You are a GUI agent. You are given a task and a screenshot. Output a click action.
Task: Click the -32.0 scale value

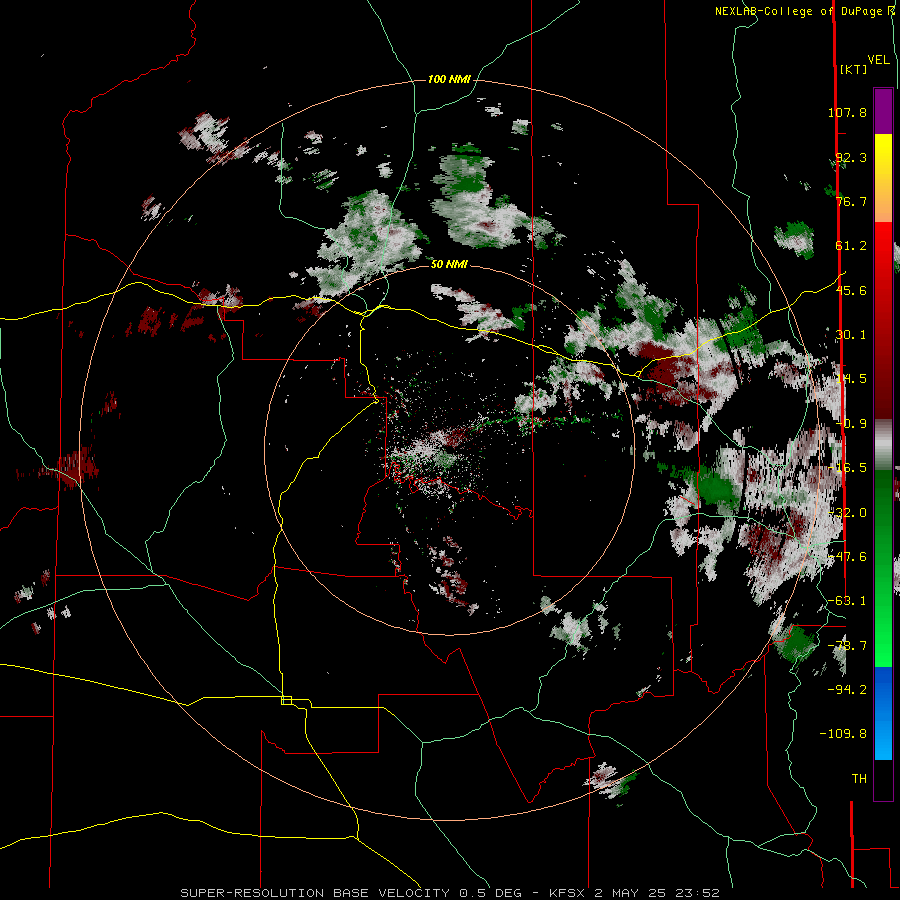click(x=847, y=513)
